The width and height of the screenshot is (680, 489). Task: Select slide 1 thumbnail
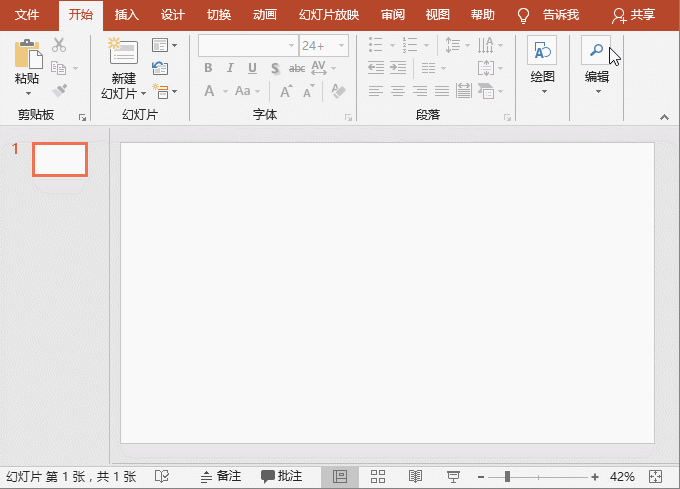pos(60,159)
